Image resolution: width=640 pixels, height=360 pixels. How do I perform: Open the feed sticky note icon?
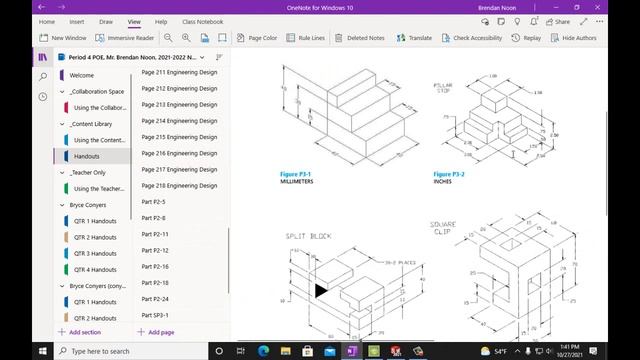pos(501,22)
